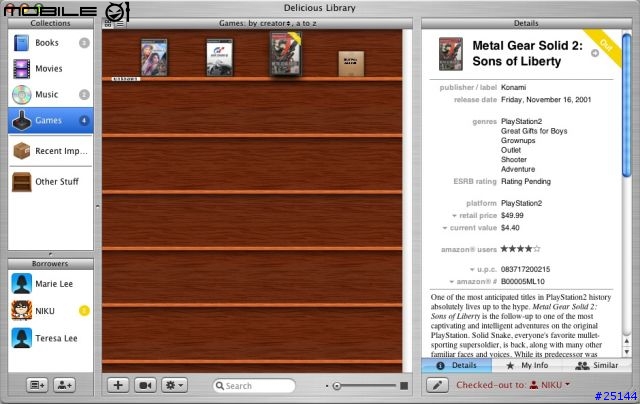Switch to list view
Viewport: 640px width, 404px height.
tap(120, 24)
